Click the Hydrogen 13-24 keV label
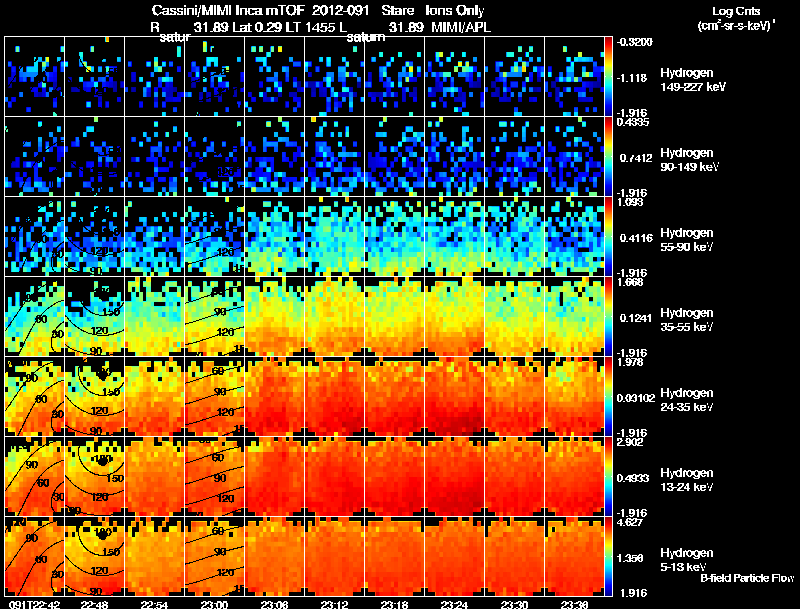800x609 pixels. (x=687, y=480)
